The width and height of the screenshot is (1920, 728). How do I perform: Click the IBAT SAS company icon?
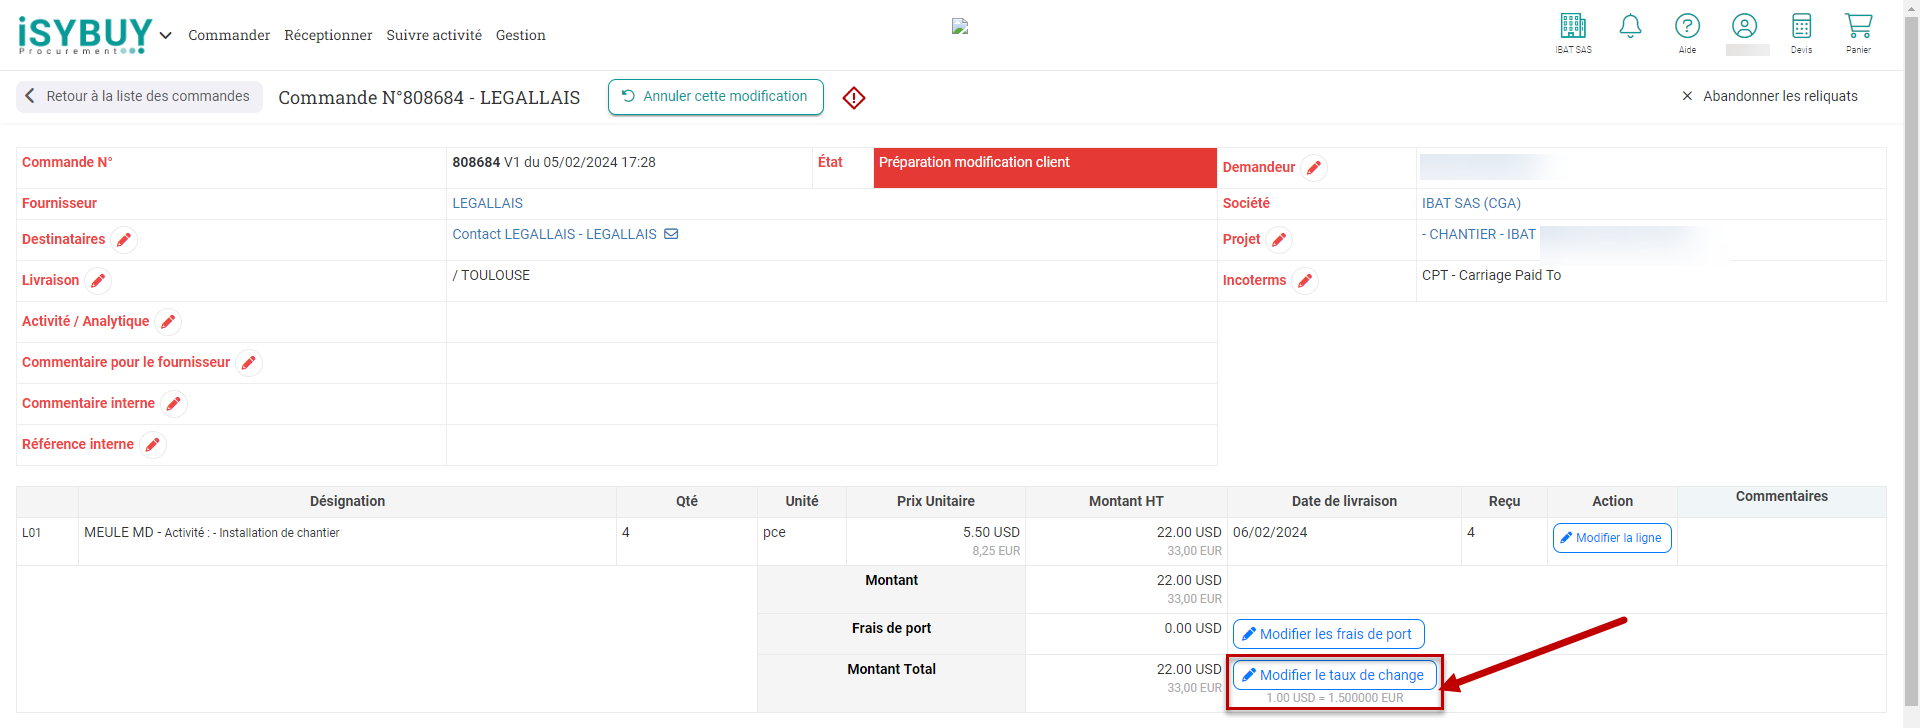coord(1573,27)
